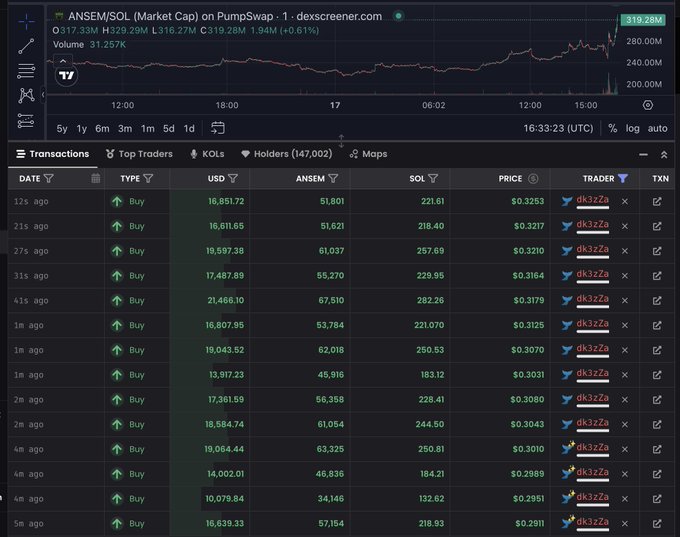
Task: Select the crosshair cursor tool
Action: click(26, 22)
